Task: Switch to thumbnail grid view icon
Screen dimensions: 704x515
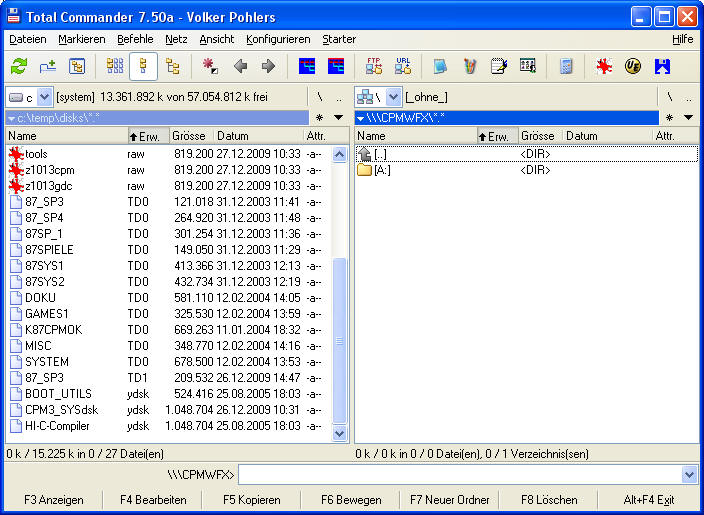Action: [115, 66]
